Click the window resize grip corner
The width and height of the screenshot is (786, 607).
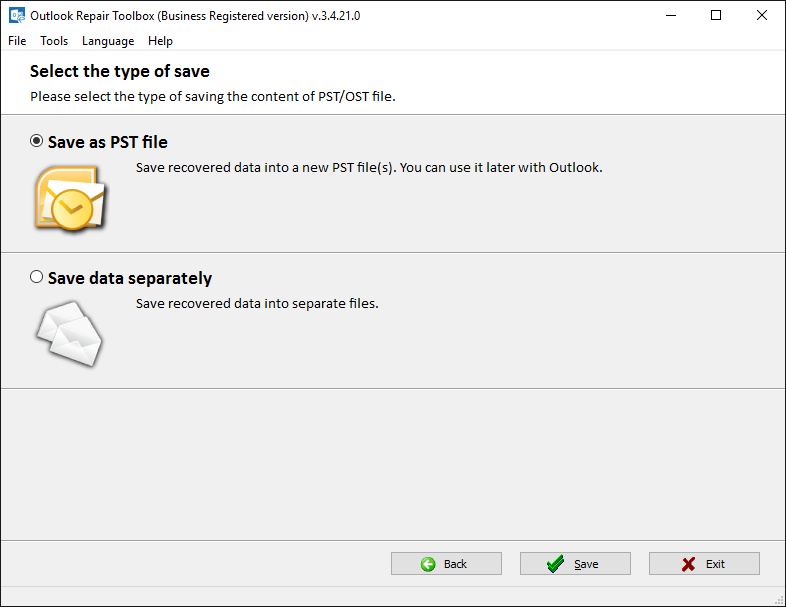tap(779, 600)
